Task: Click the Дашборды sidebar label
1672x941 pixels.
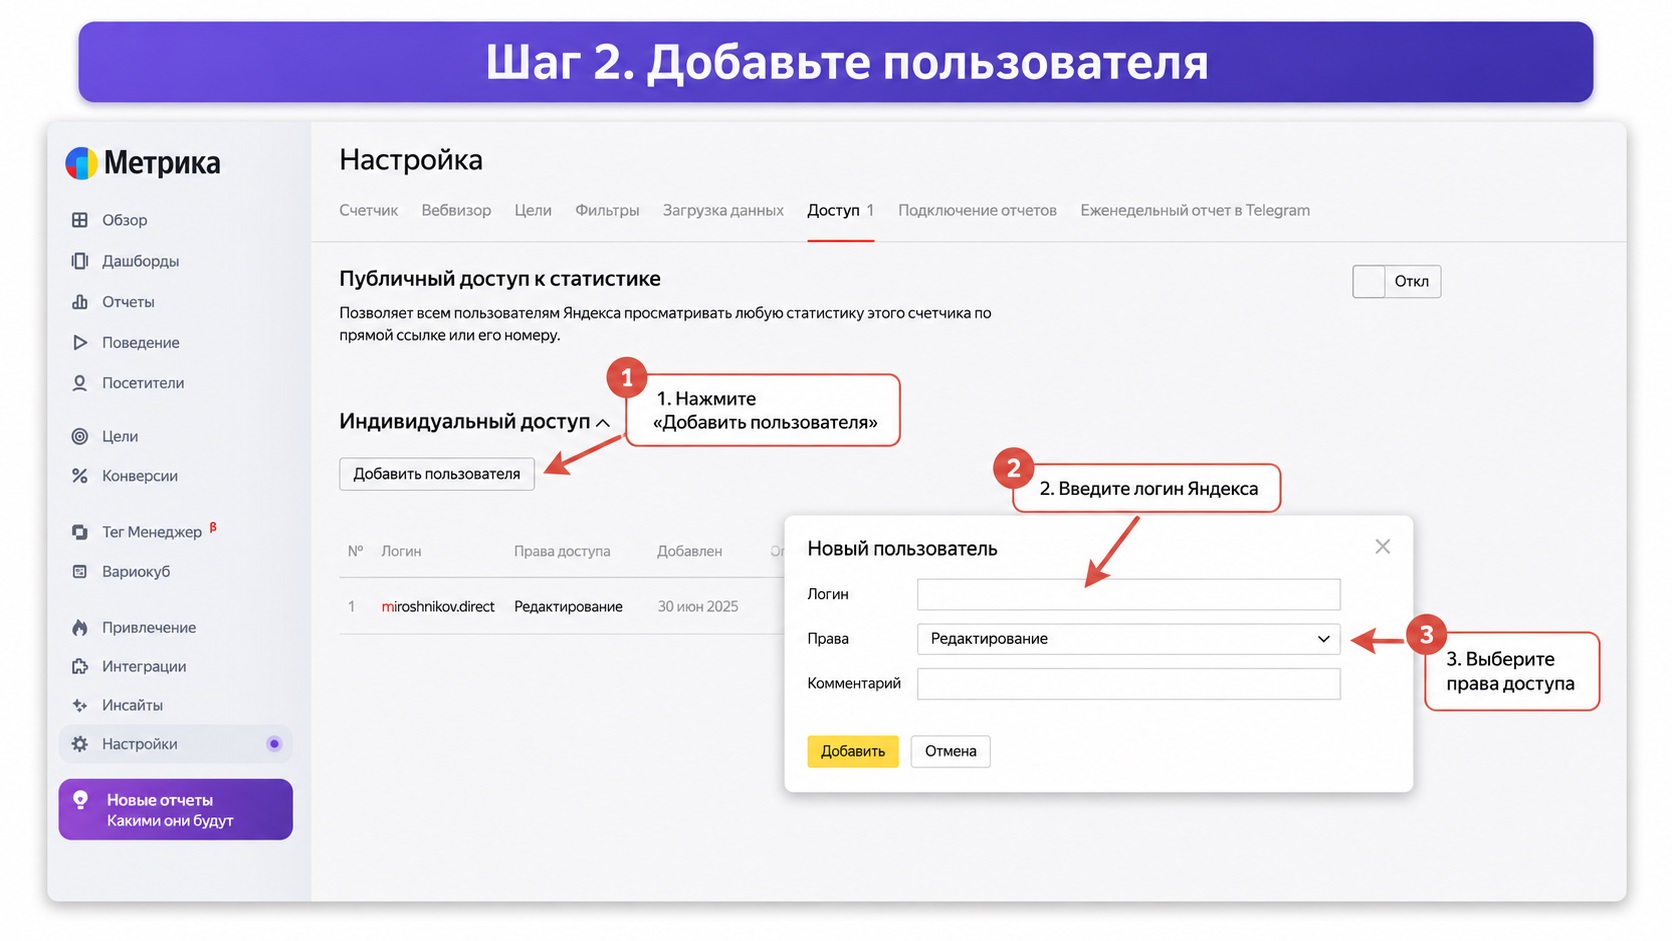Action: [140, 261]
